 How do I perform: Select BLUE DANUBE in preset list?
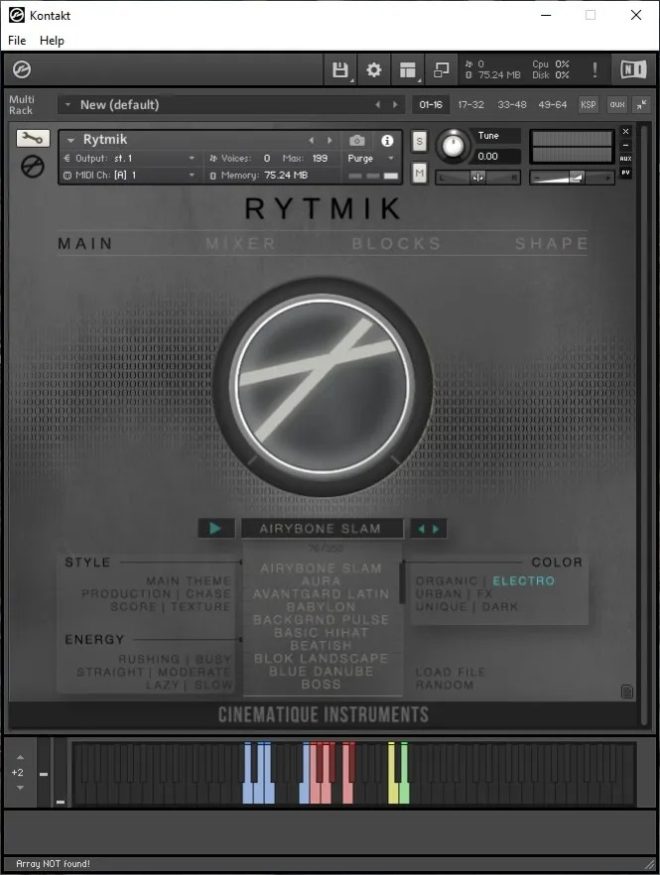321,671
